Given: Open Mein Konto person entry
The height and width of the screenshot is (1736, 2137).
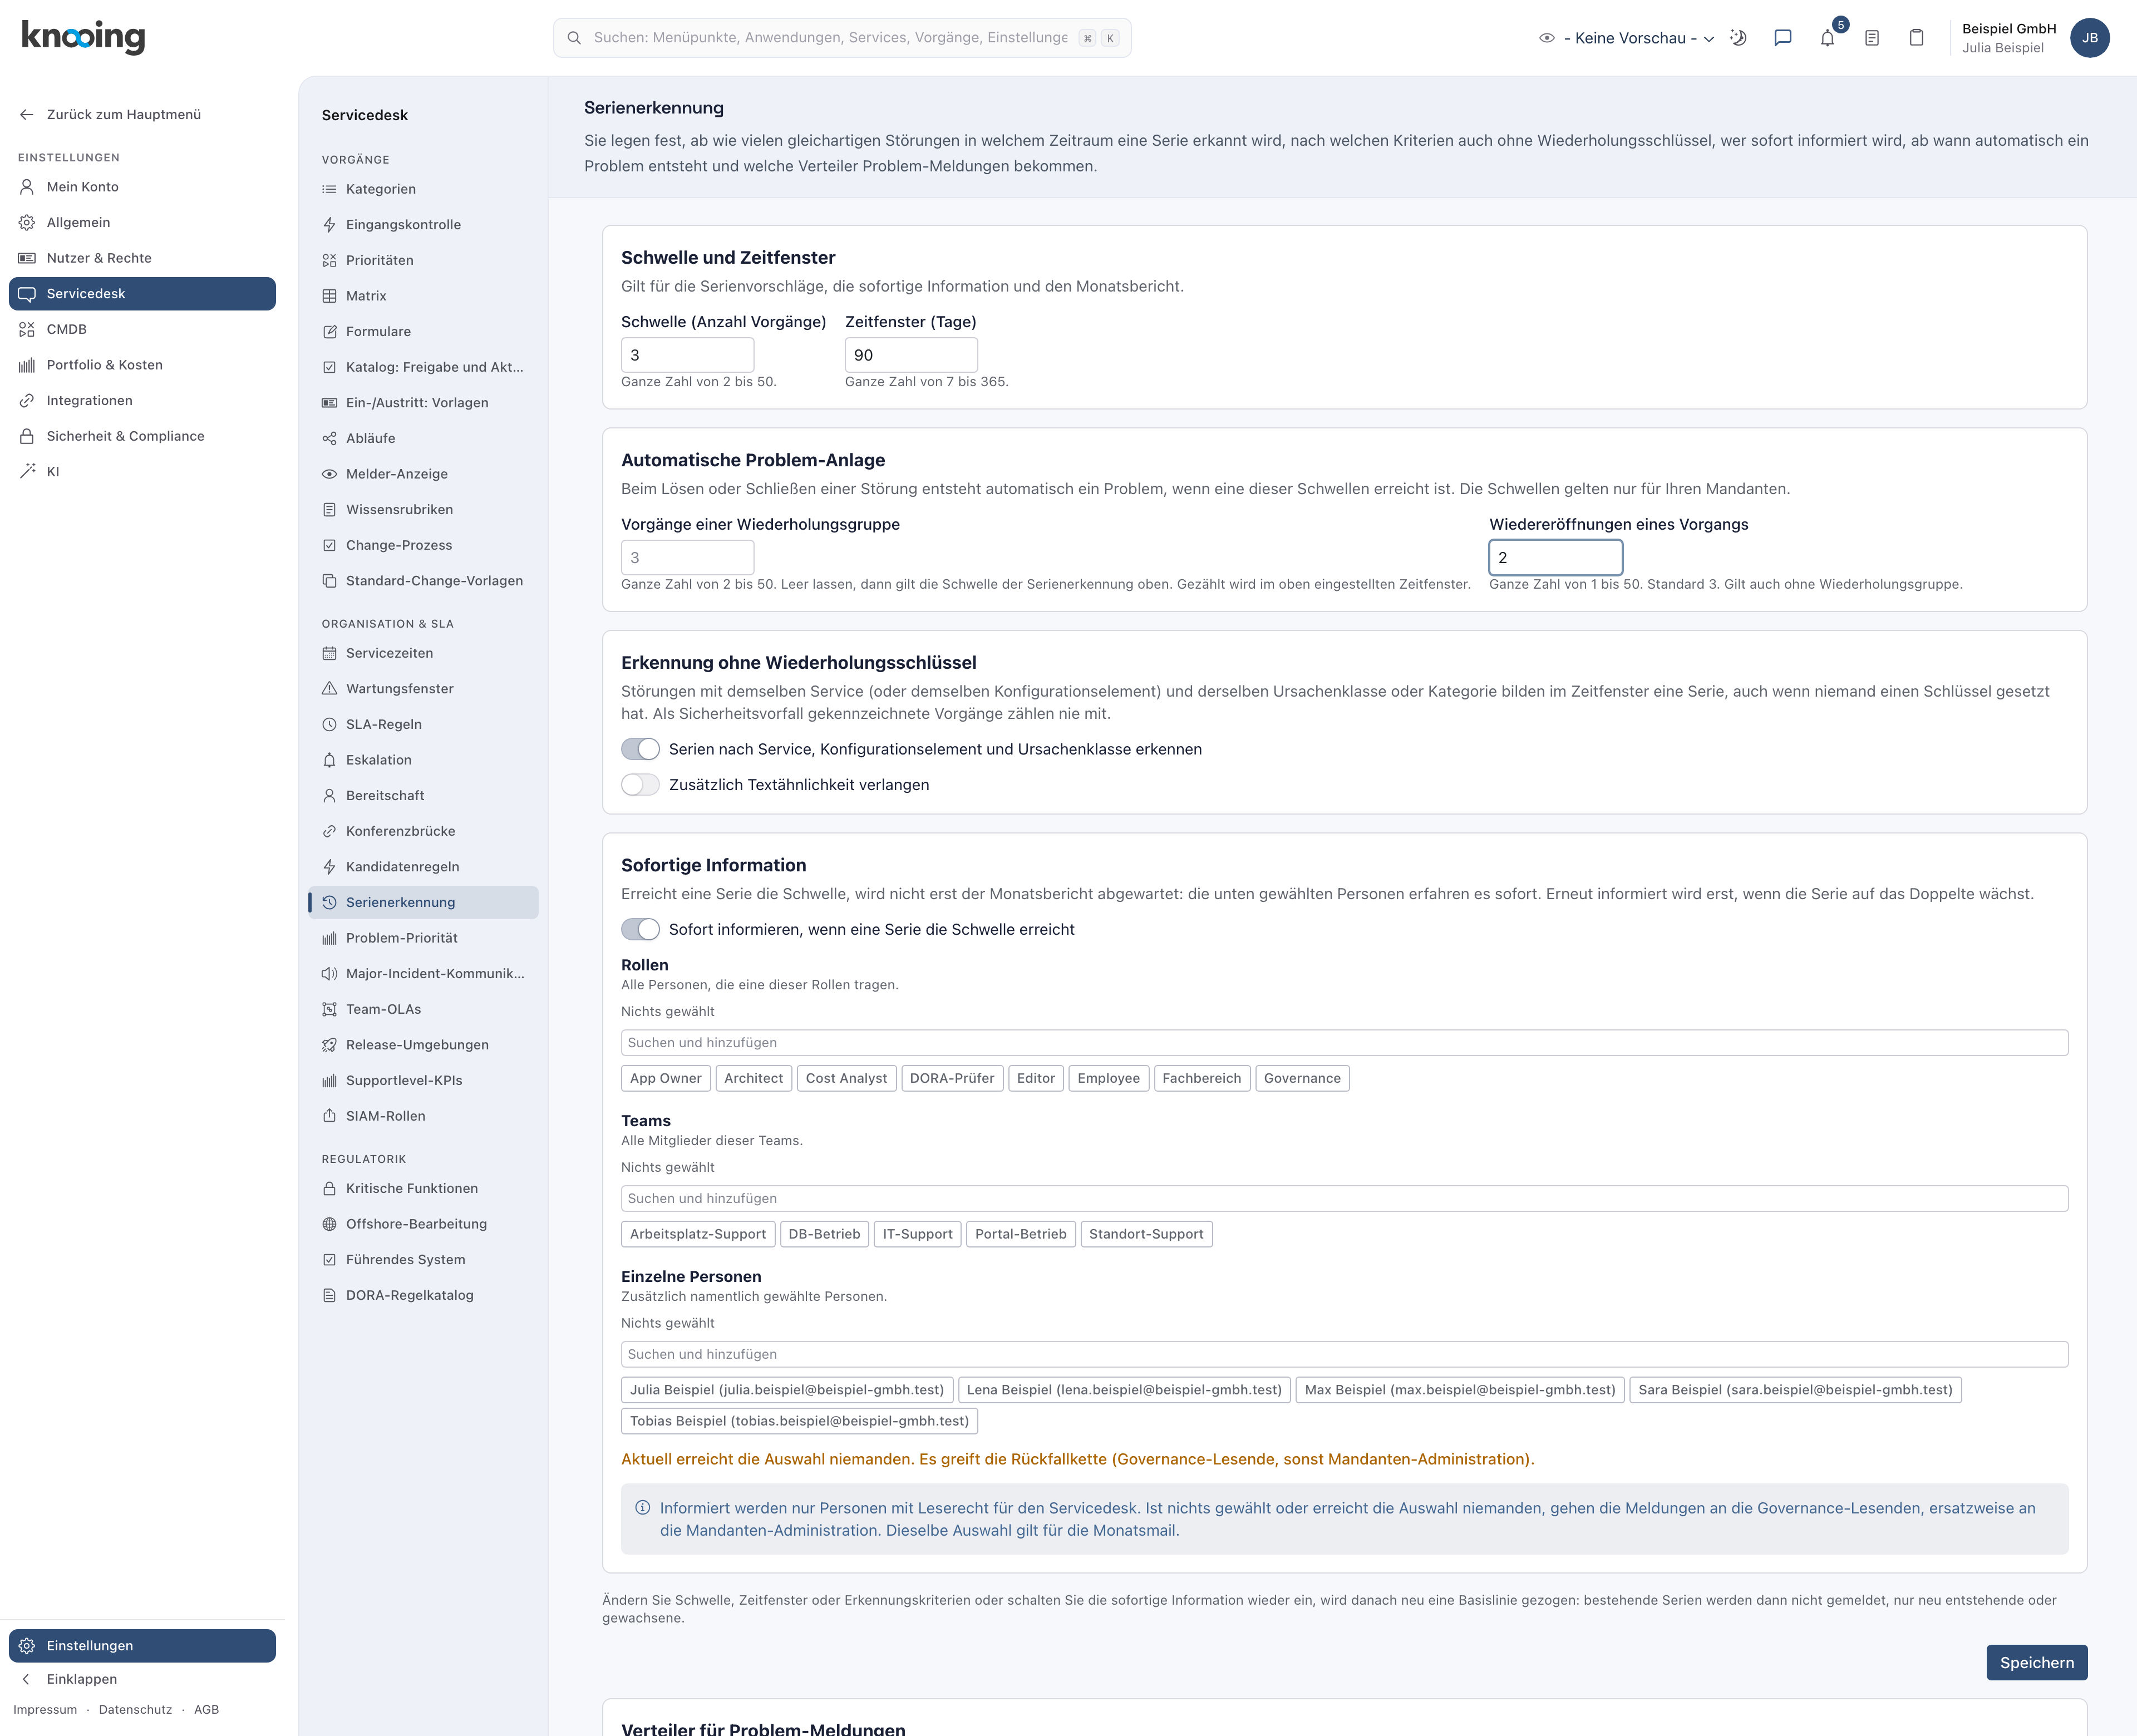Looking at the screenshot, I should coord(142,187).
